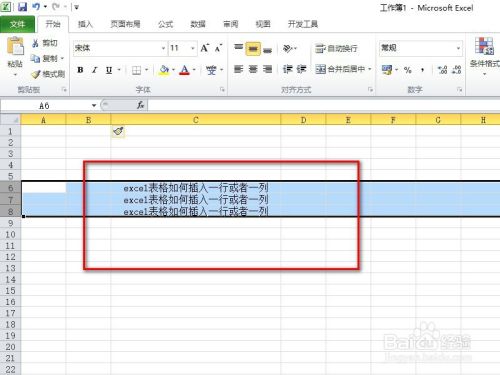Switch to the 视图 View tab

pos(263,24)
